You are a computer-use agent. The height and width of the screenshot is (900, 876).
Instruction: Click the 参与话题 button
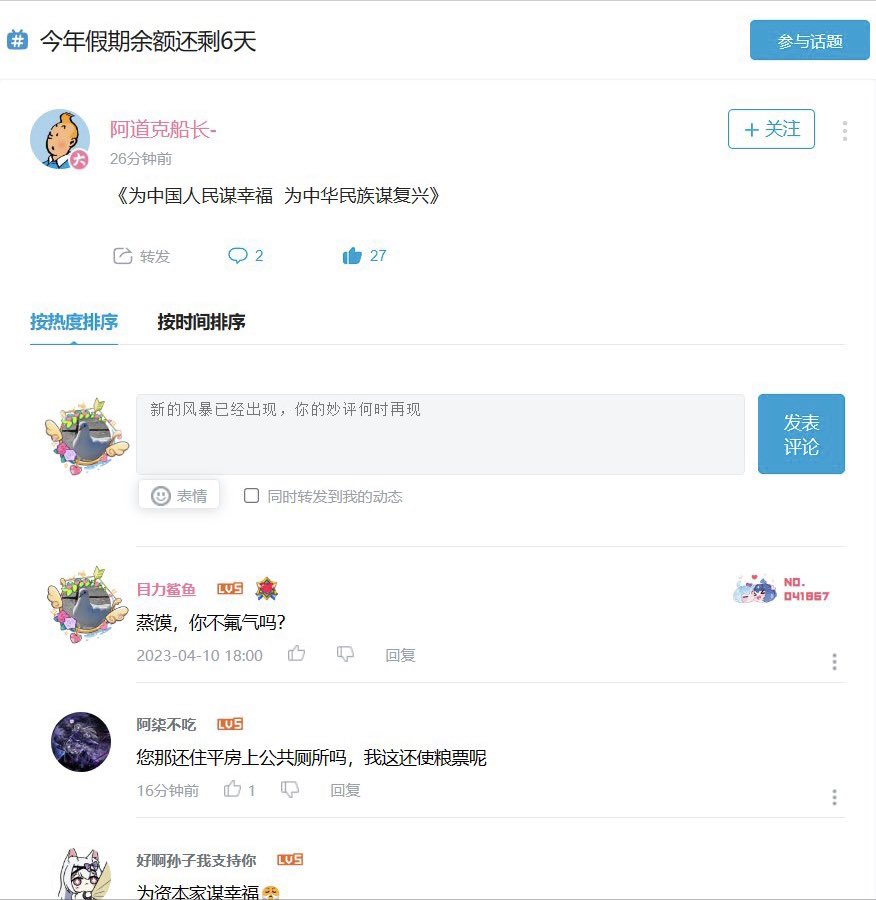click(x=809, y=40)
